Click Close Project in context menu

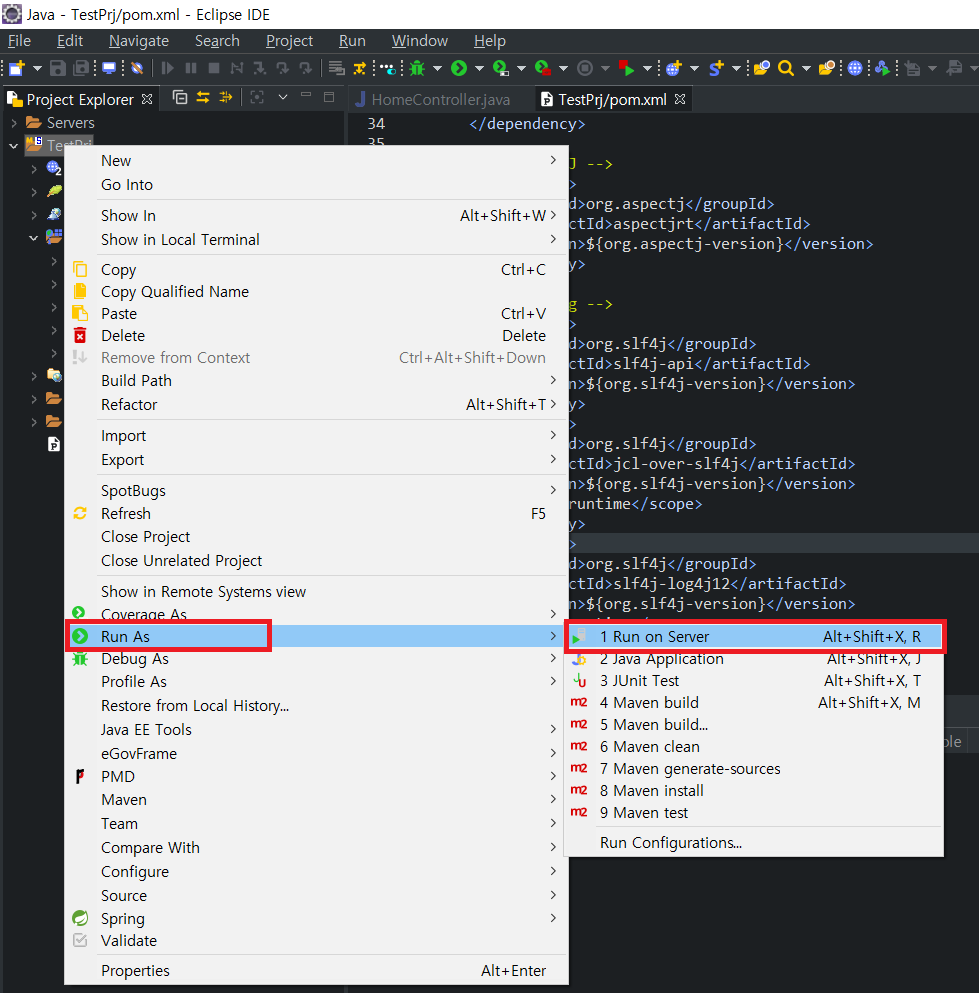coord(316,537)
